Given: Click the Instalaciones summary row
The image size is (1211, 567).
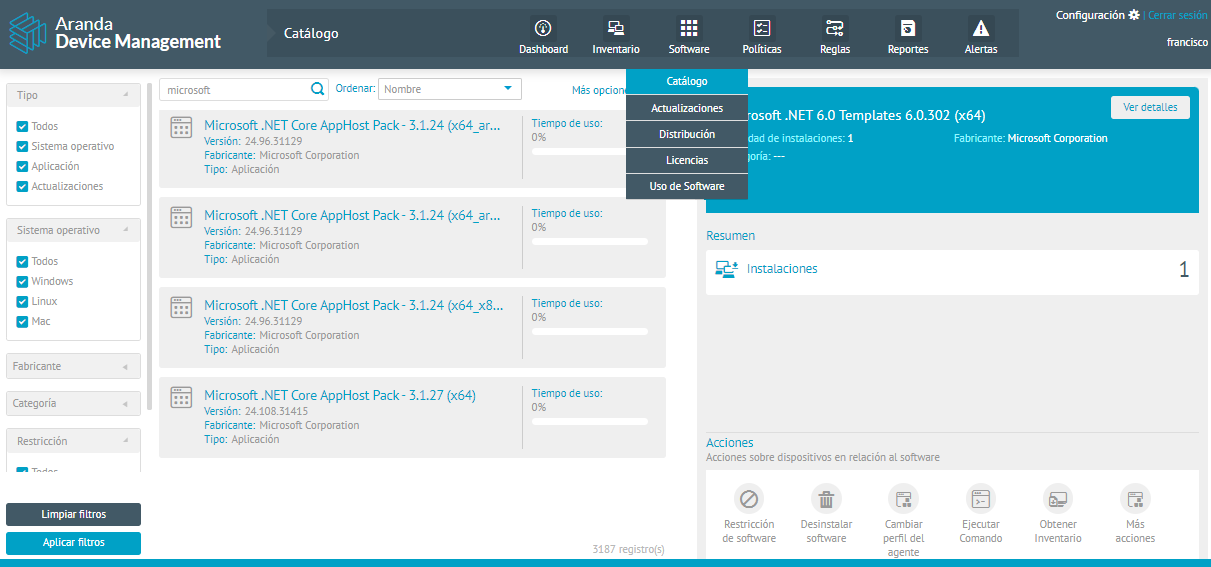Looking at the screenshot, I should click(x=952, y=272).
